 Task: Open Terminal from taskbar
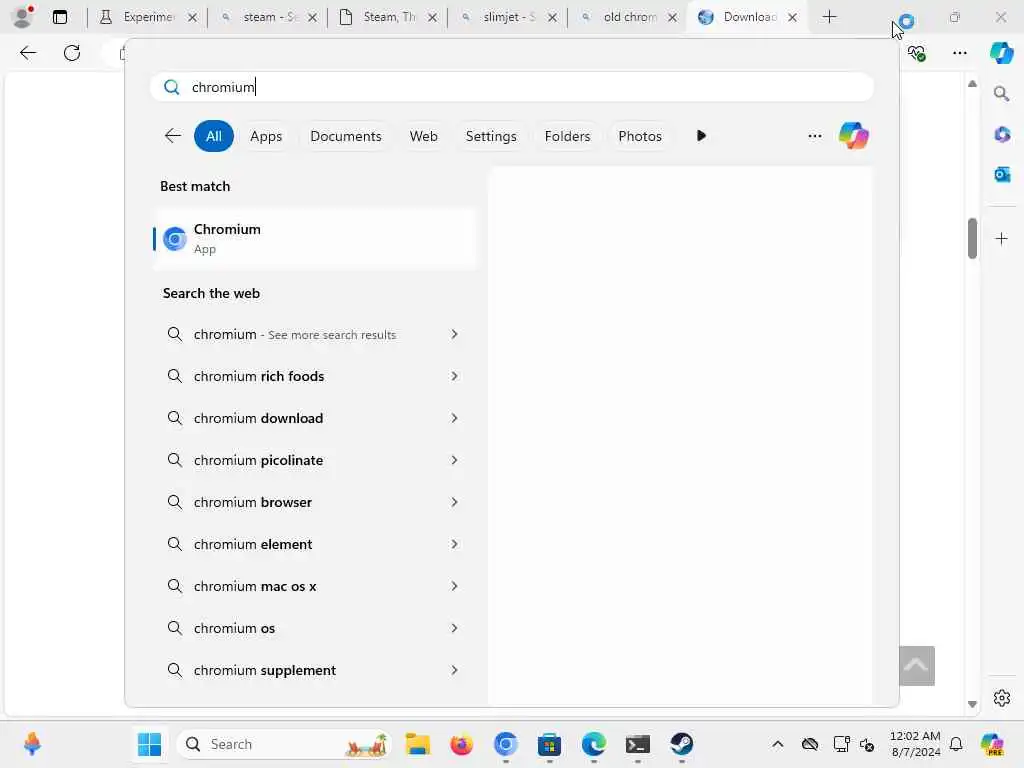(637, 744)
